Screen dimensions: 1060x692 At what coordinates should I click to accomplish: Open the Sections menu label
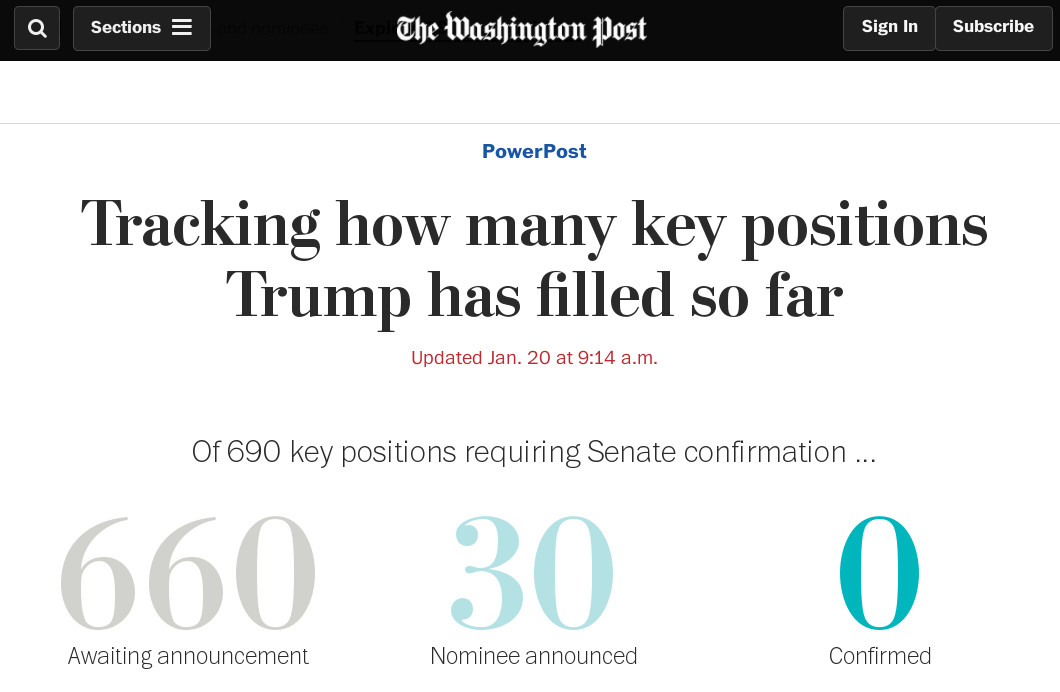click(125, 28)
